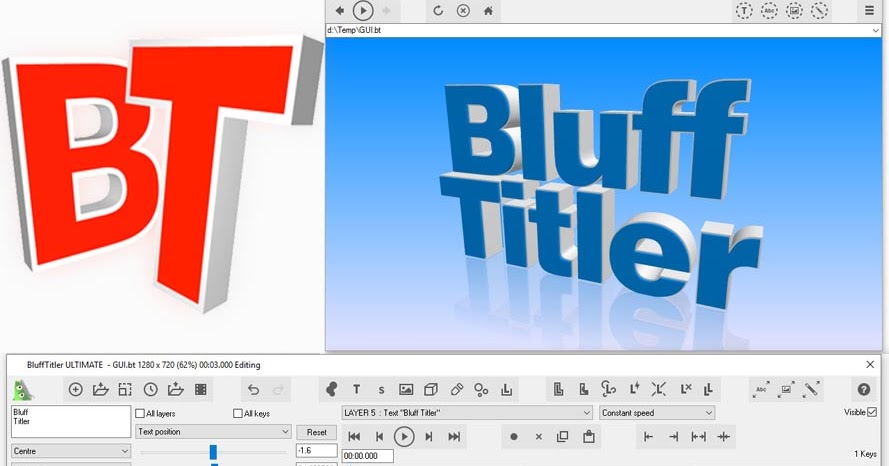
Task: Click the L-with-curved-arrow layer tool icon
Action: tap(608, 389)
